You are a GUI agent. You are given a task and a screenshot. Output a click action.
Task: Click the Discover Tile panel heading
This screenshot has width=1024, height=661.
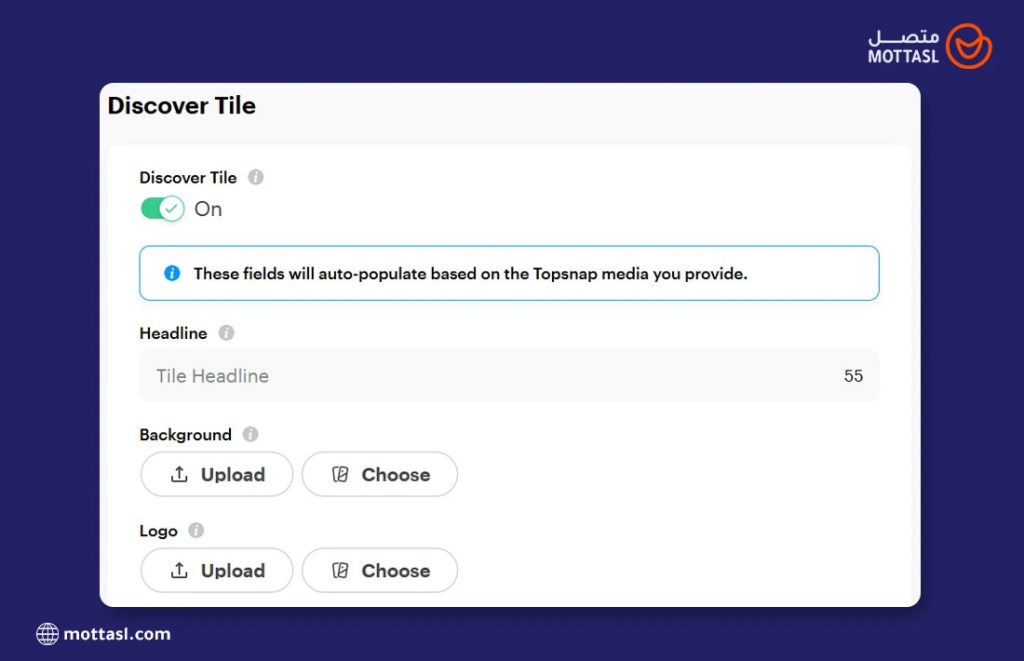[182, 106]
